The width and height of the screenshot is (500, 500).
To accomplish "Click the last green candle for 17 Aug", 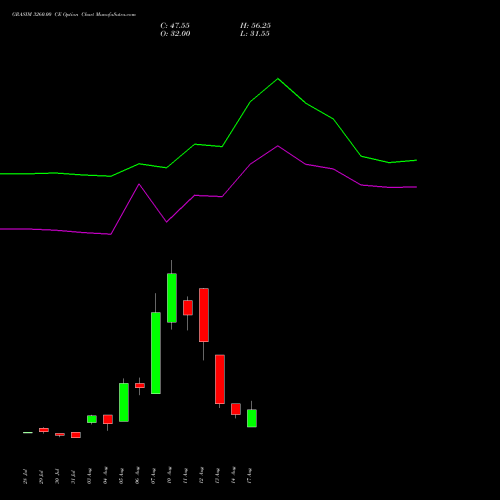I will (x=252, y=418).
